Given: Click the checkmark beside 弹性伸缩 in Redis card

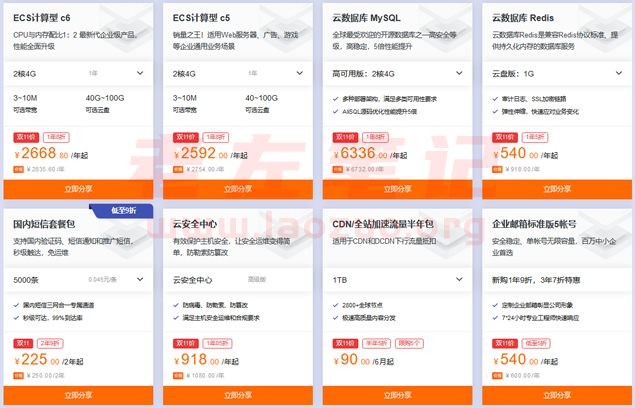Looking at the screenshot, I should coord(495,111).
